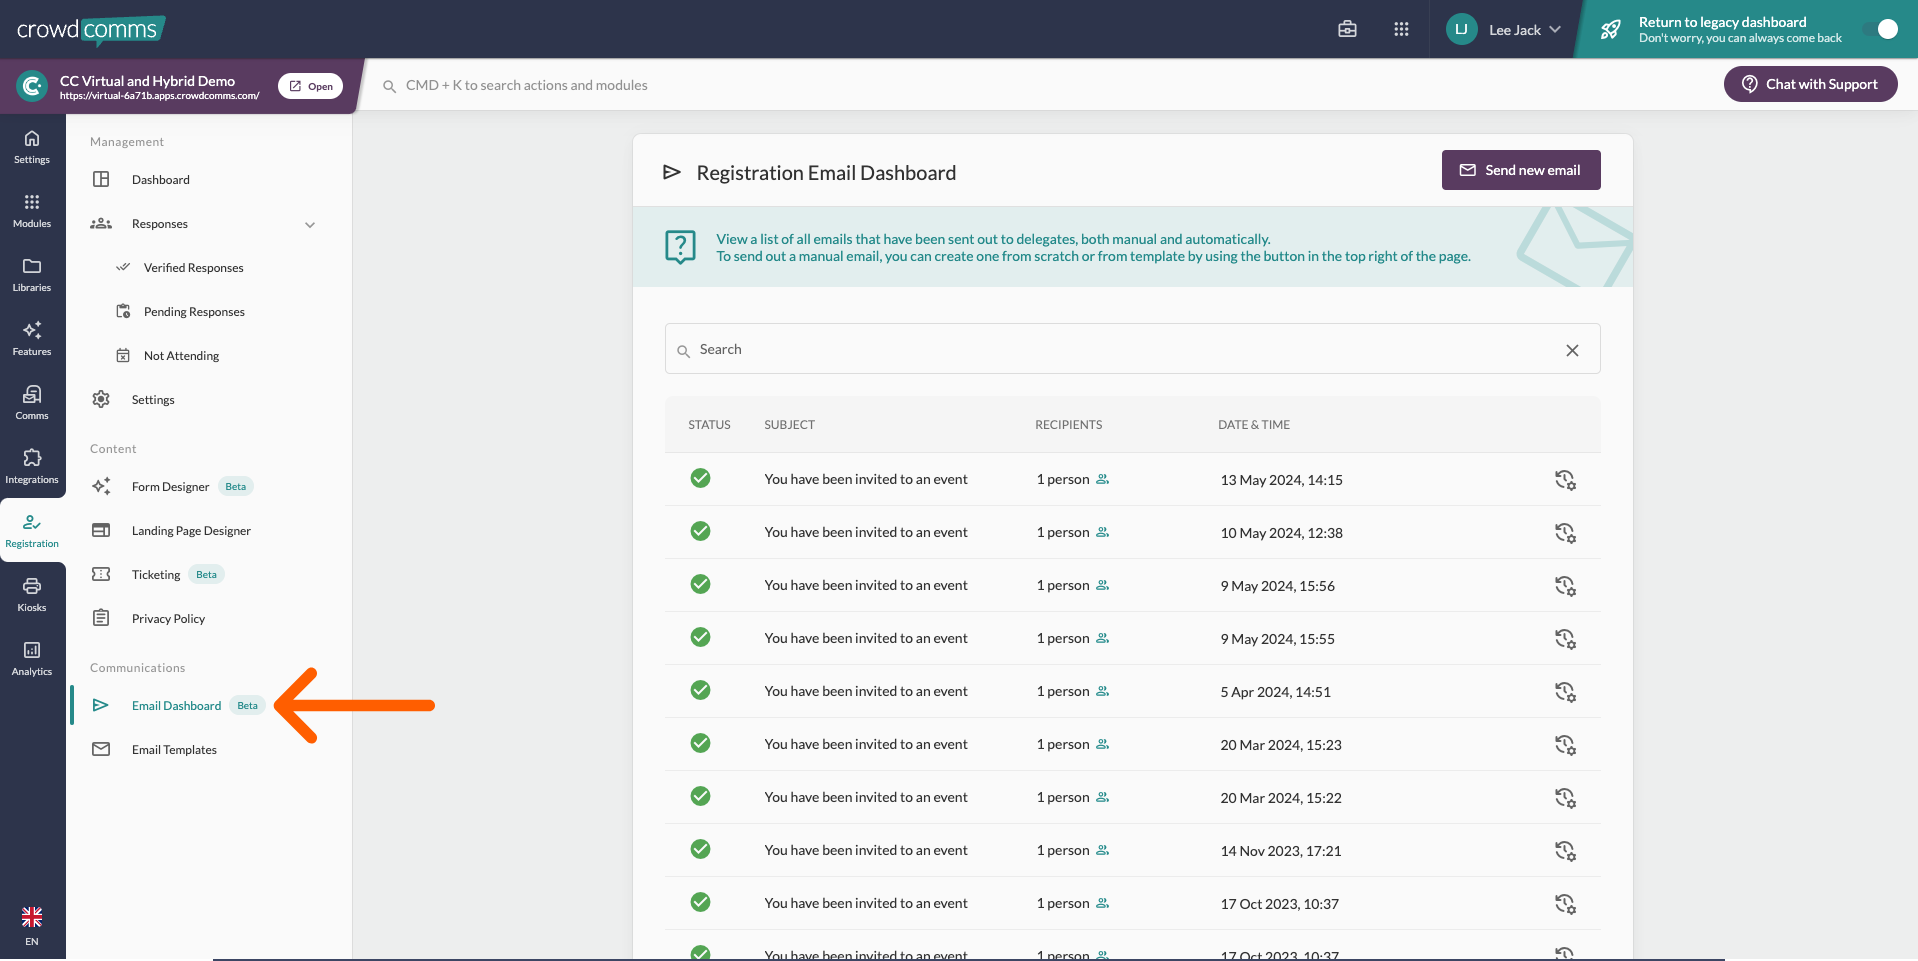Open the Comms section in left rail

tap(32, 402)
